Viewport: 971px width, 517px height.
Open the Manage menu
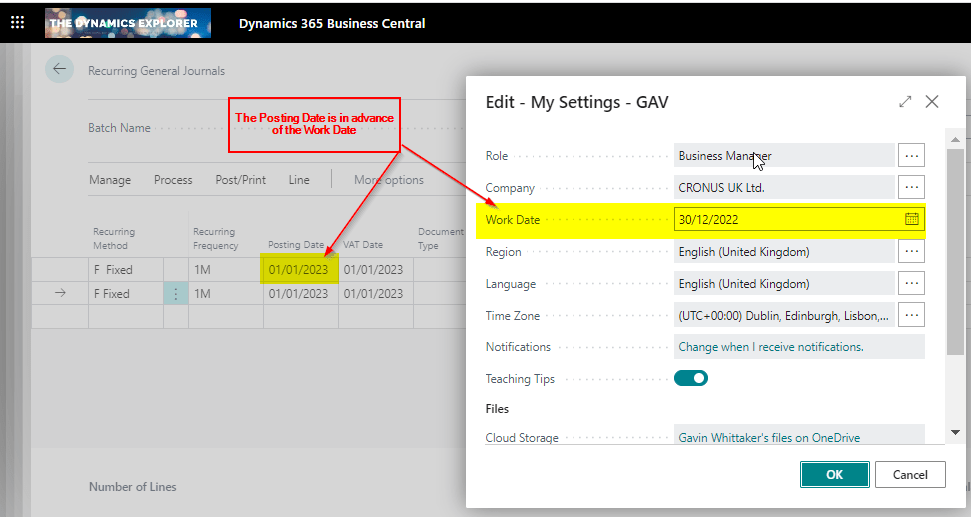(x=110, y=180)
